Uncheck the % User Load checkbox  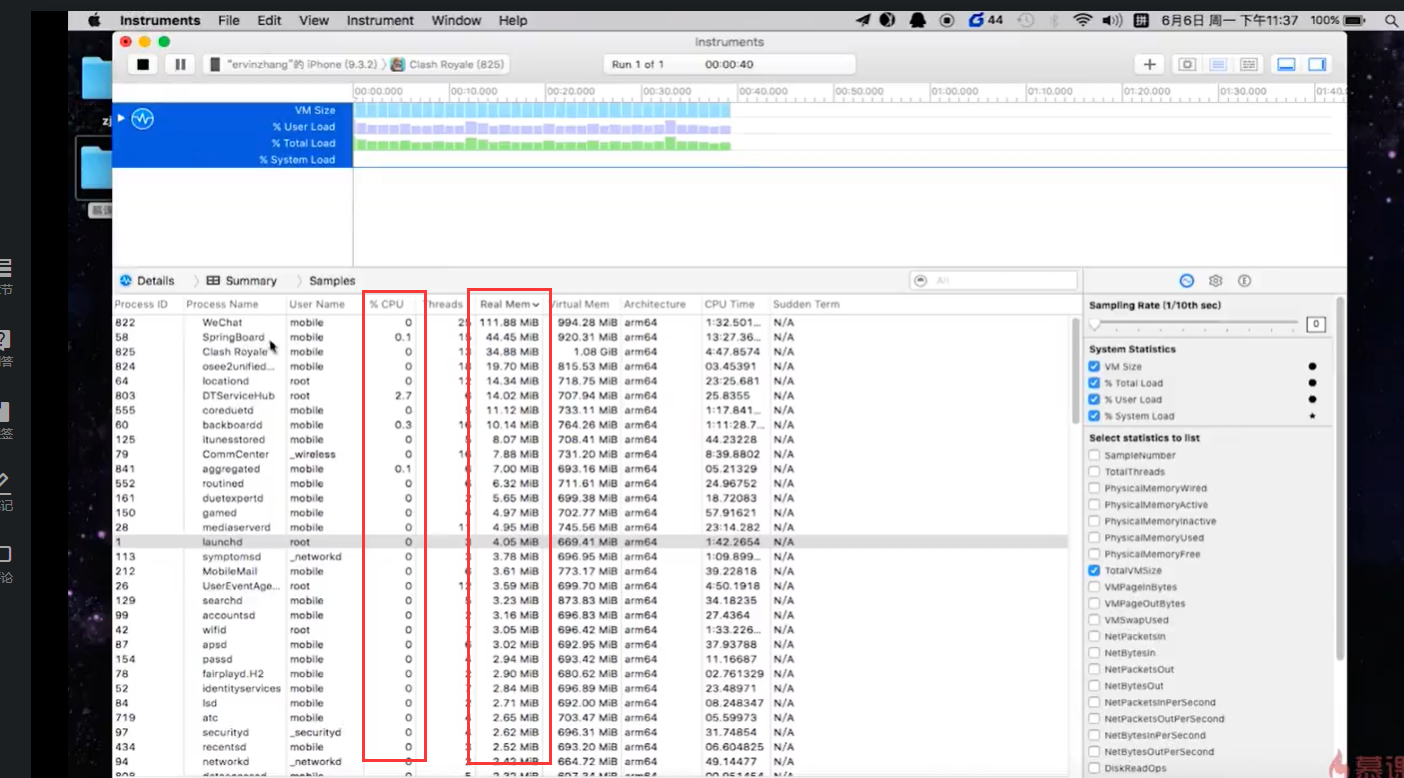tap(1094, 400)
